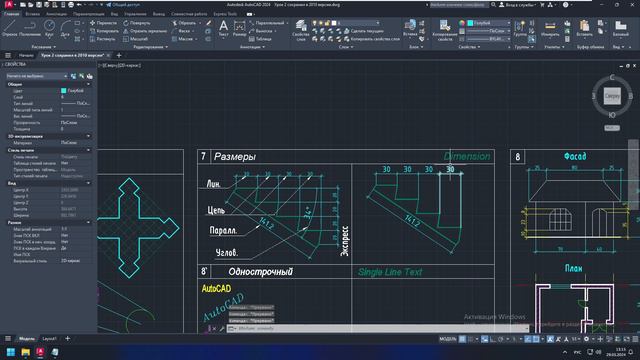Viewport: 640px width, 360px height.
Task: Switch to the Начало file tab
Action: point(26,55)
